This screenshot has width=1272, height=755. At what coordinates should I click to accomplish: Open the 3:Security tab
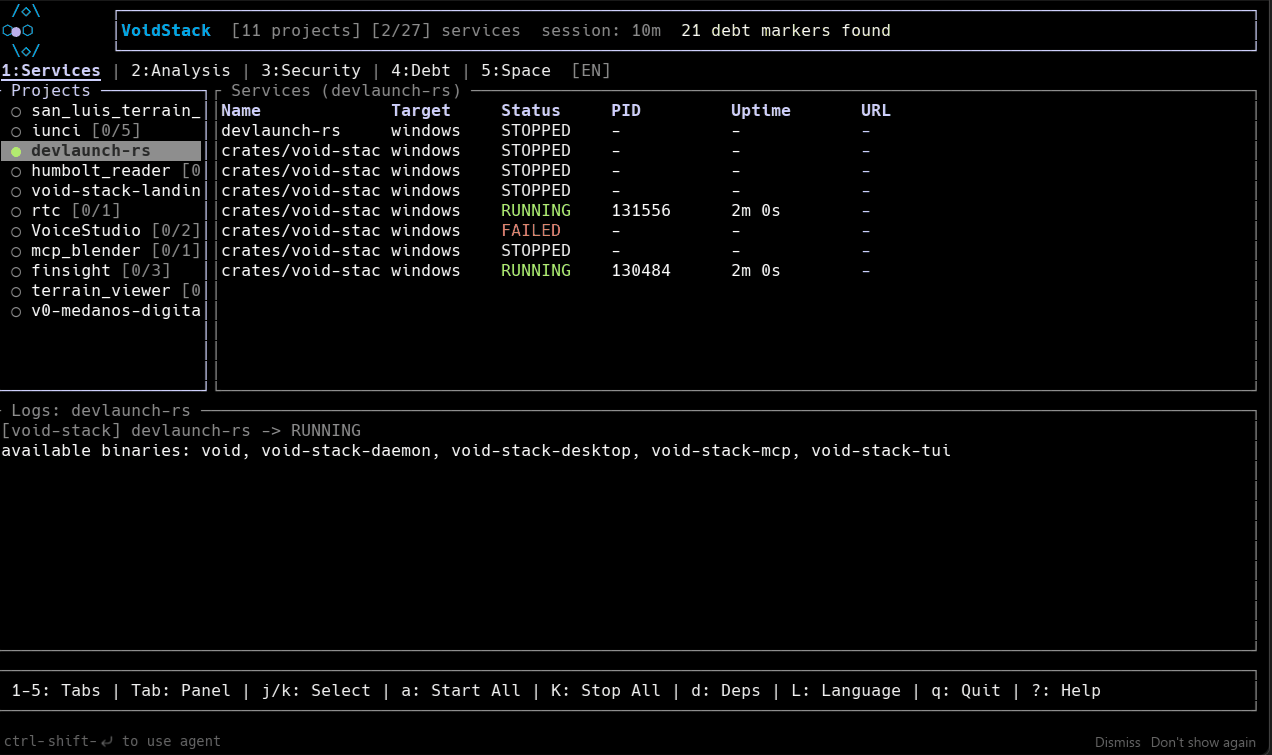point(311,71)
